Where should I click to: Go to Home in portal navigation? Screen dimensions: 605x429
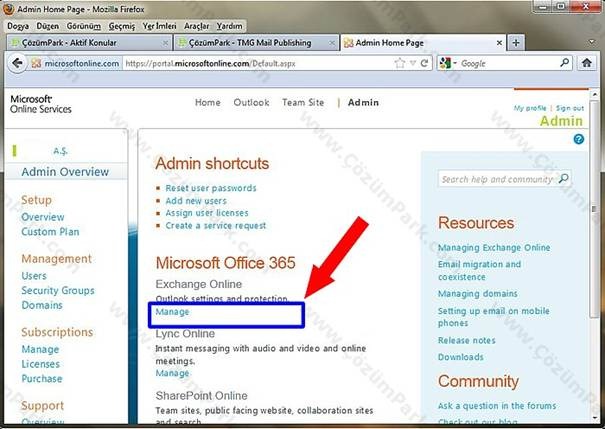(x=208, y=103)
